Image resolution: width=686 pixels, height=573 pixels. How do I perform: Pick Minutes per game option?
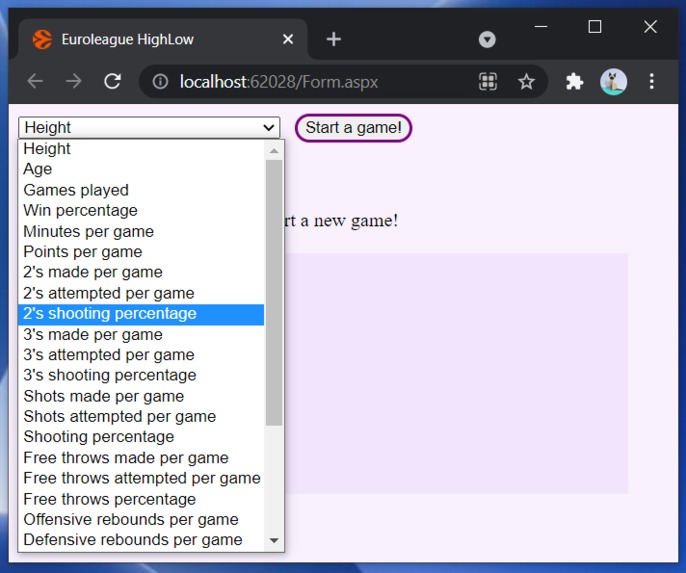(141, 231)
